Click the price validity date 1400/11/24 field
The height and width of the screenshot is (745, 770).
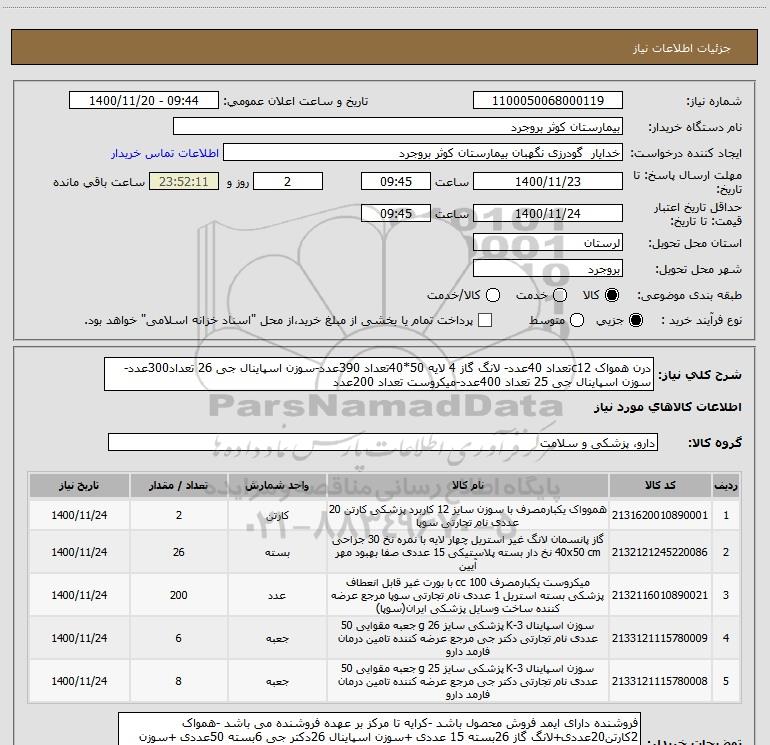click(x=548, y=213)
